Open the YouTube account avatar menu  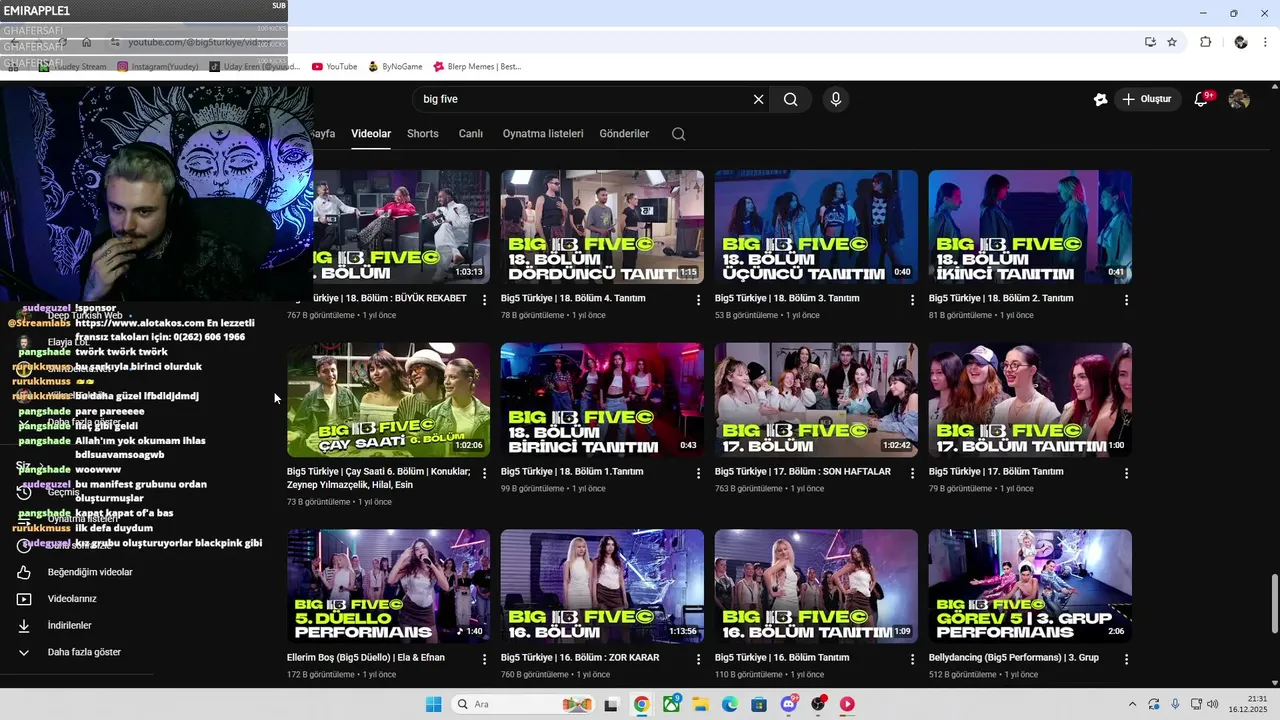[1239, 99]
